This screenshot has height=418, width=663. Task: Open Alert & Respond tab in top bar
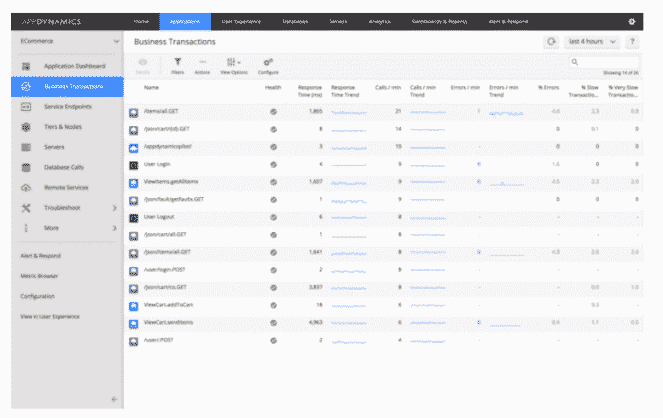[508, 22]
